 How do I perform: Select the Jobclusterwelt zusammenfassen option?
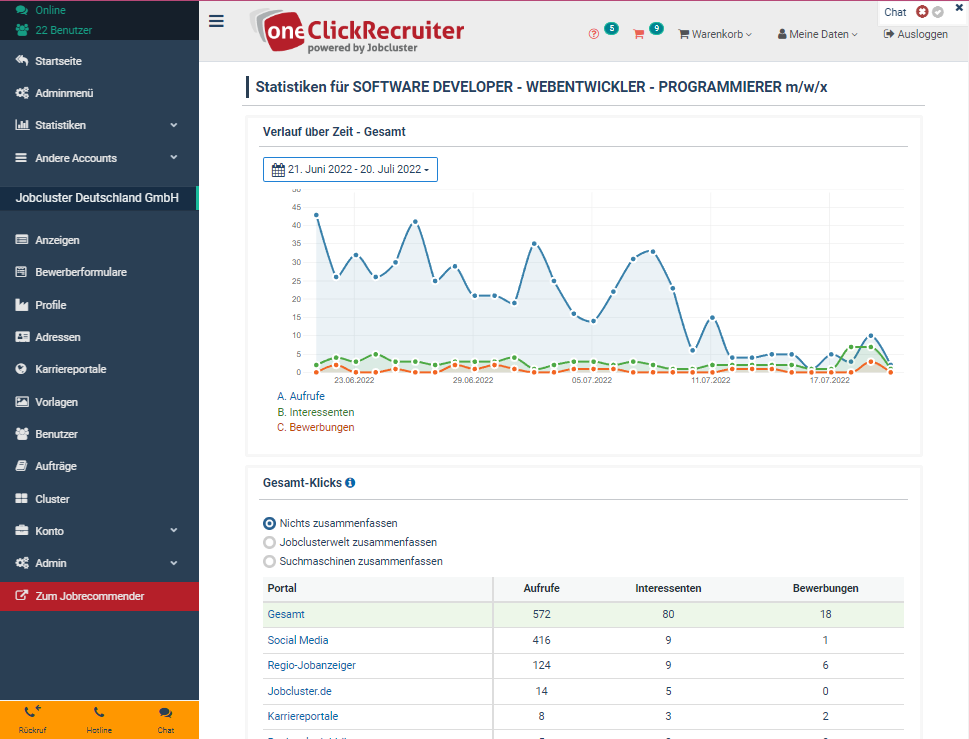click(x=268, y=541)
